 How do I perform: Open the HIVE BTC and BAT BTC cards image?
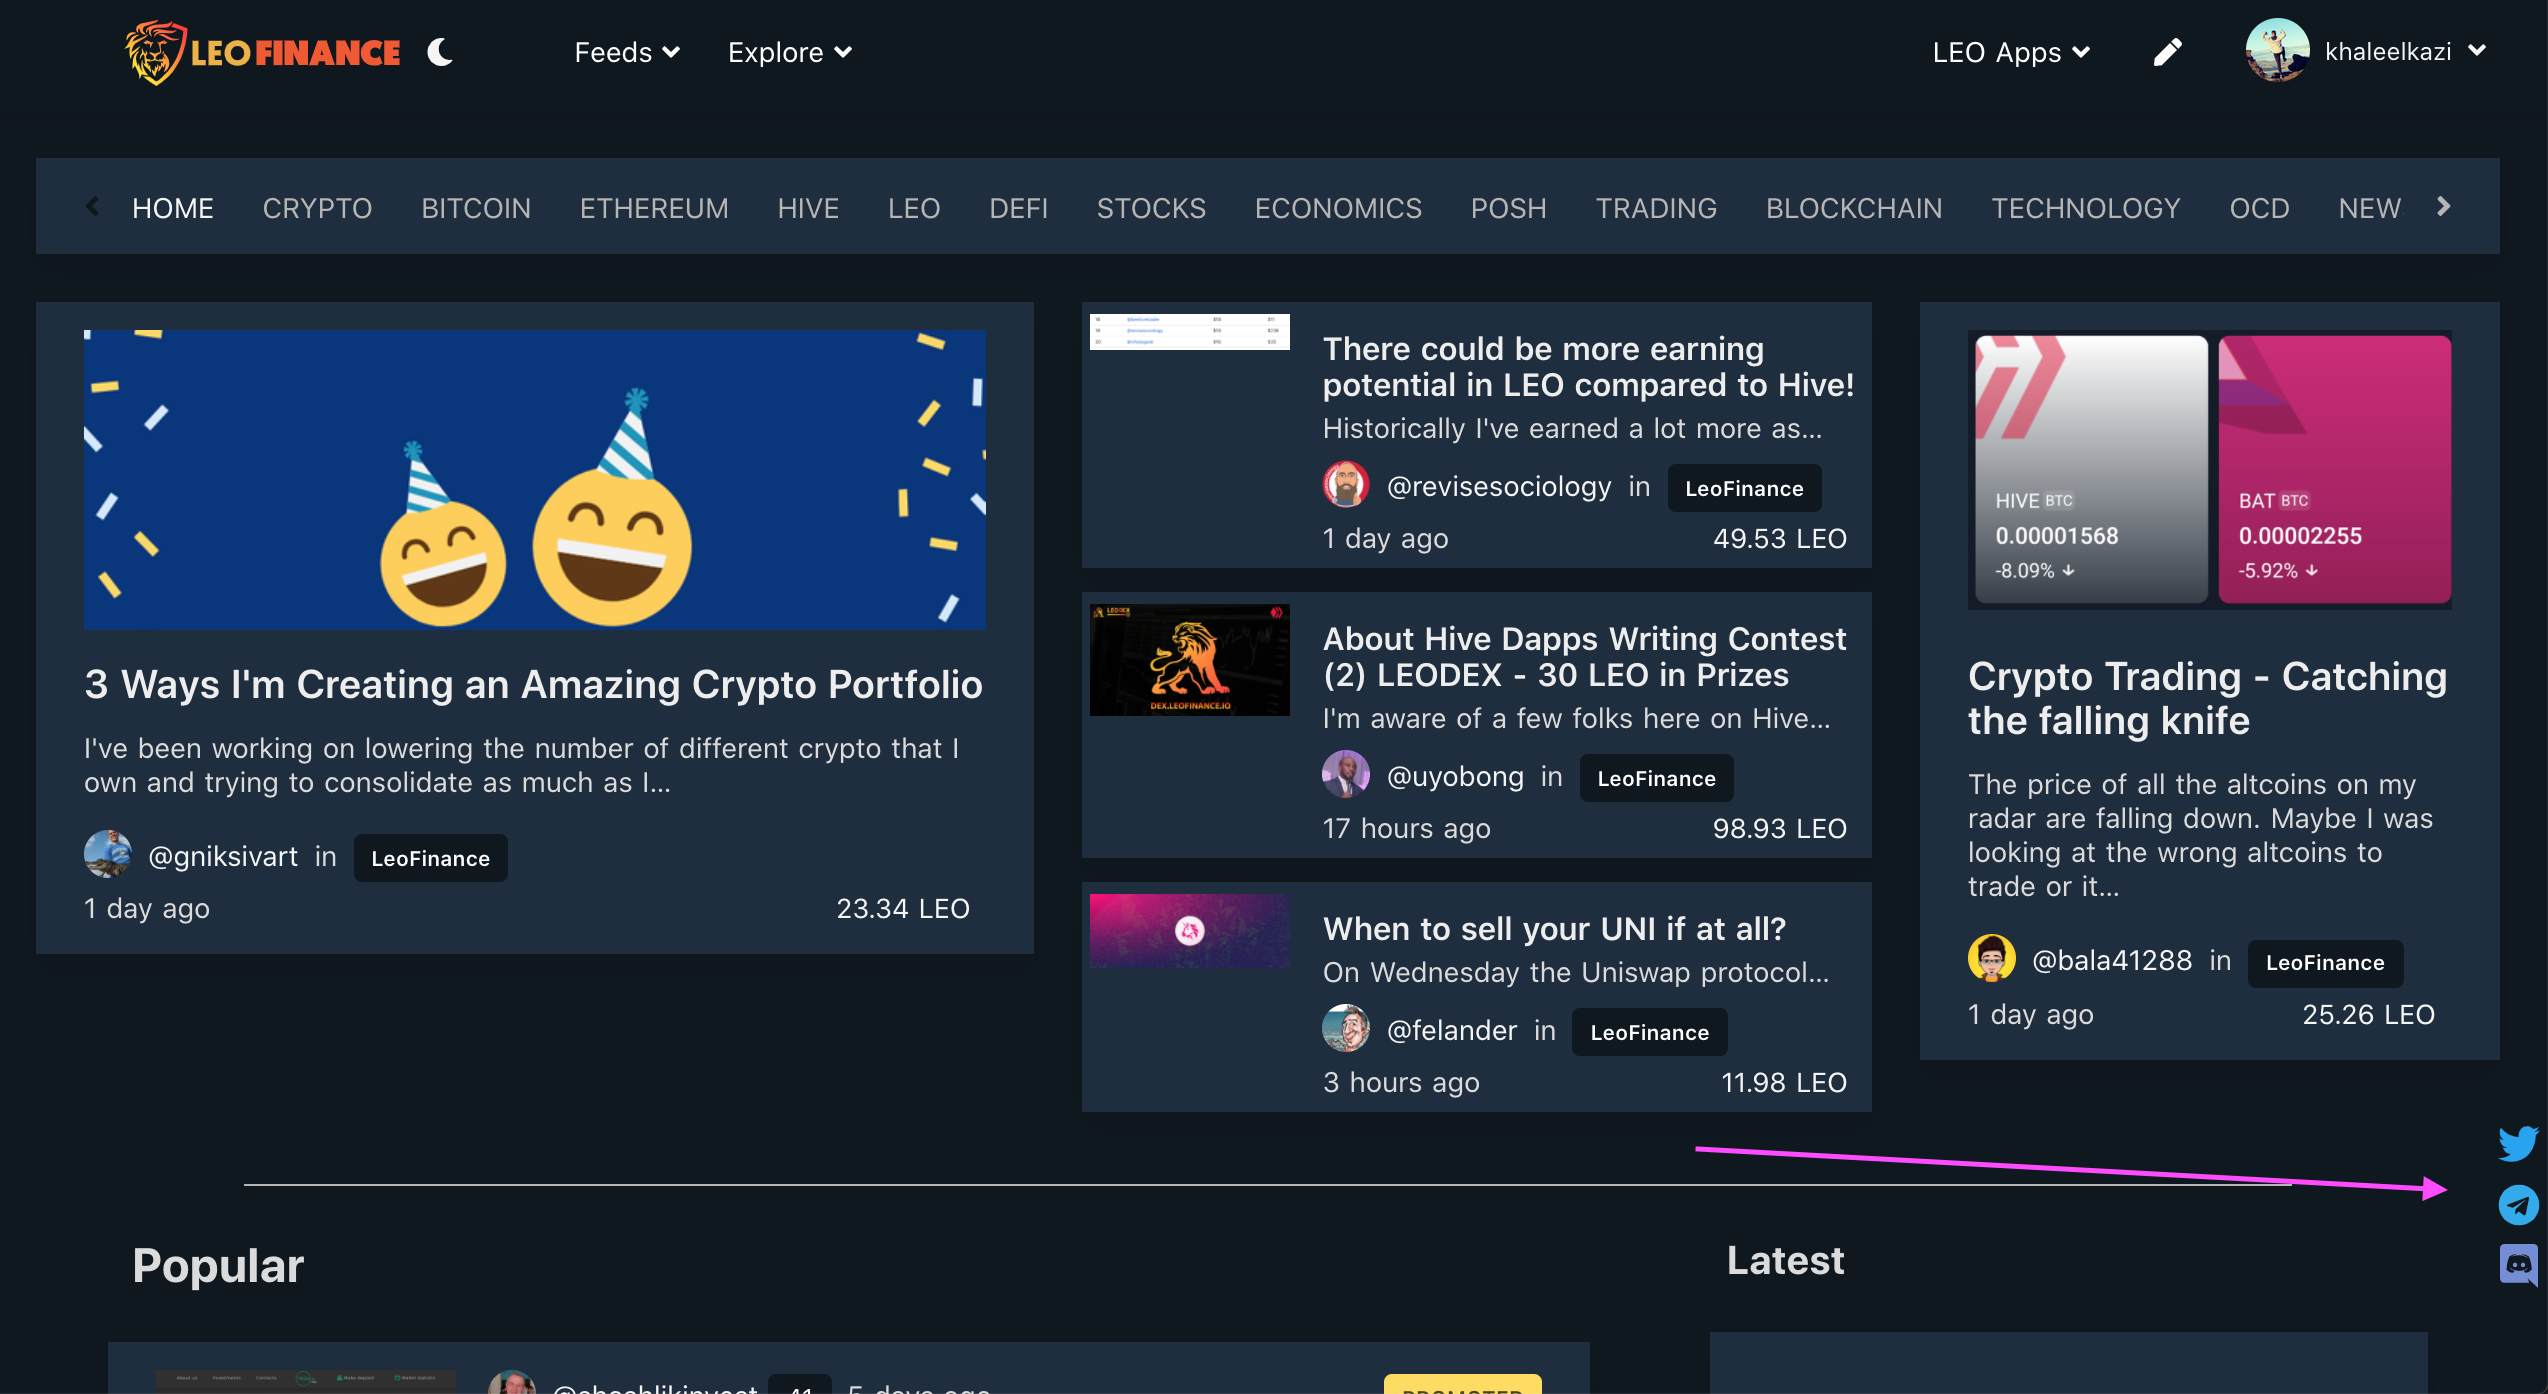(2210, 469)
